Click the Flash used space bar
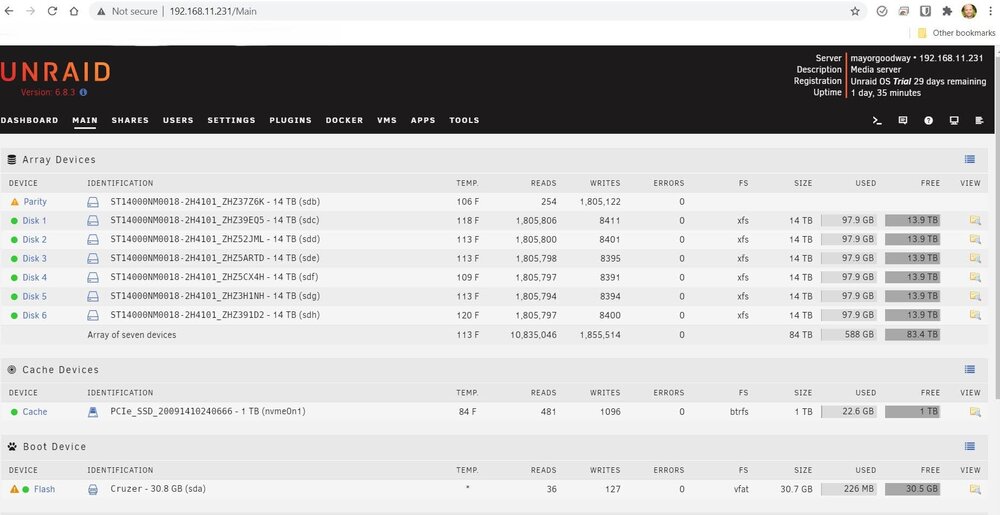This screenshot has height=515, width=1000. pos(849,489)
